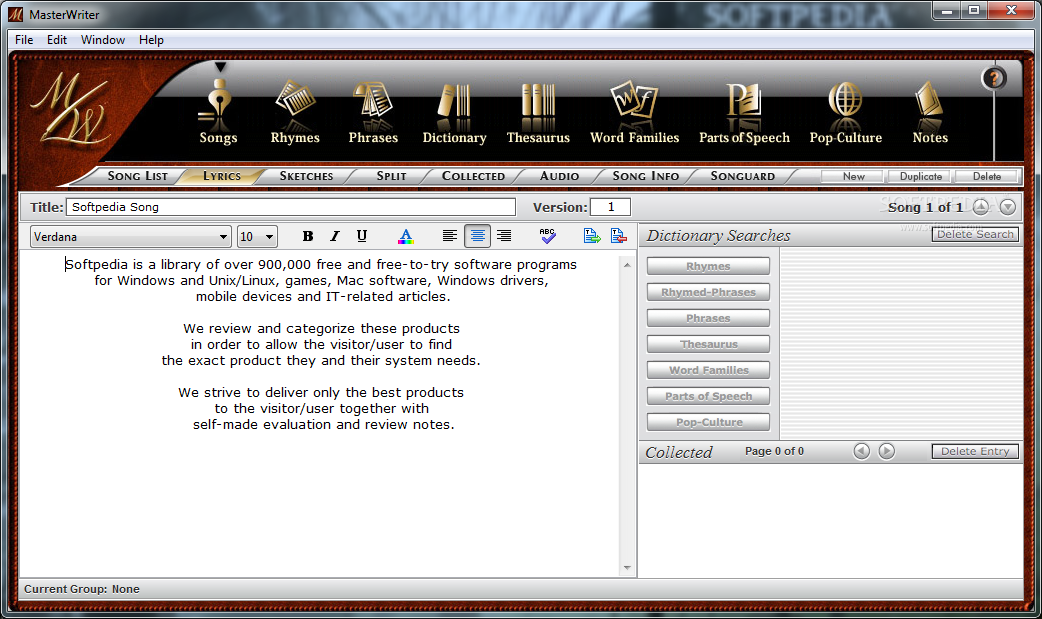Select the Lyrics tab

pyautogui.click(x=222, y=176)
